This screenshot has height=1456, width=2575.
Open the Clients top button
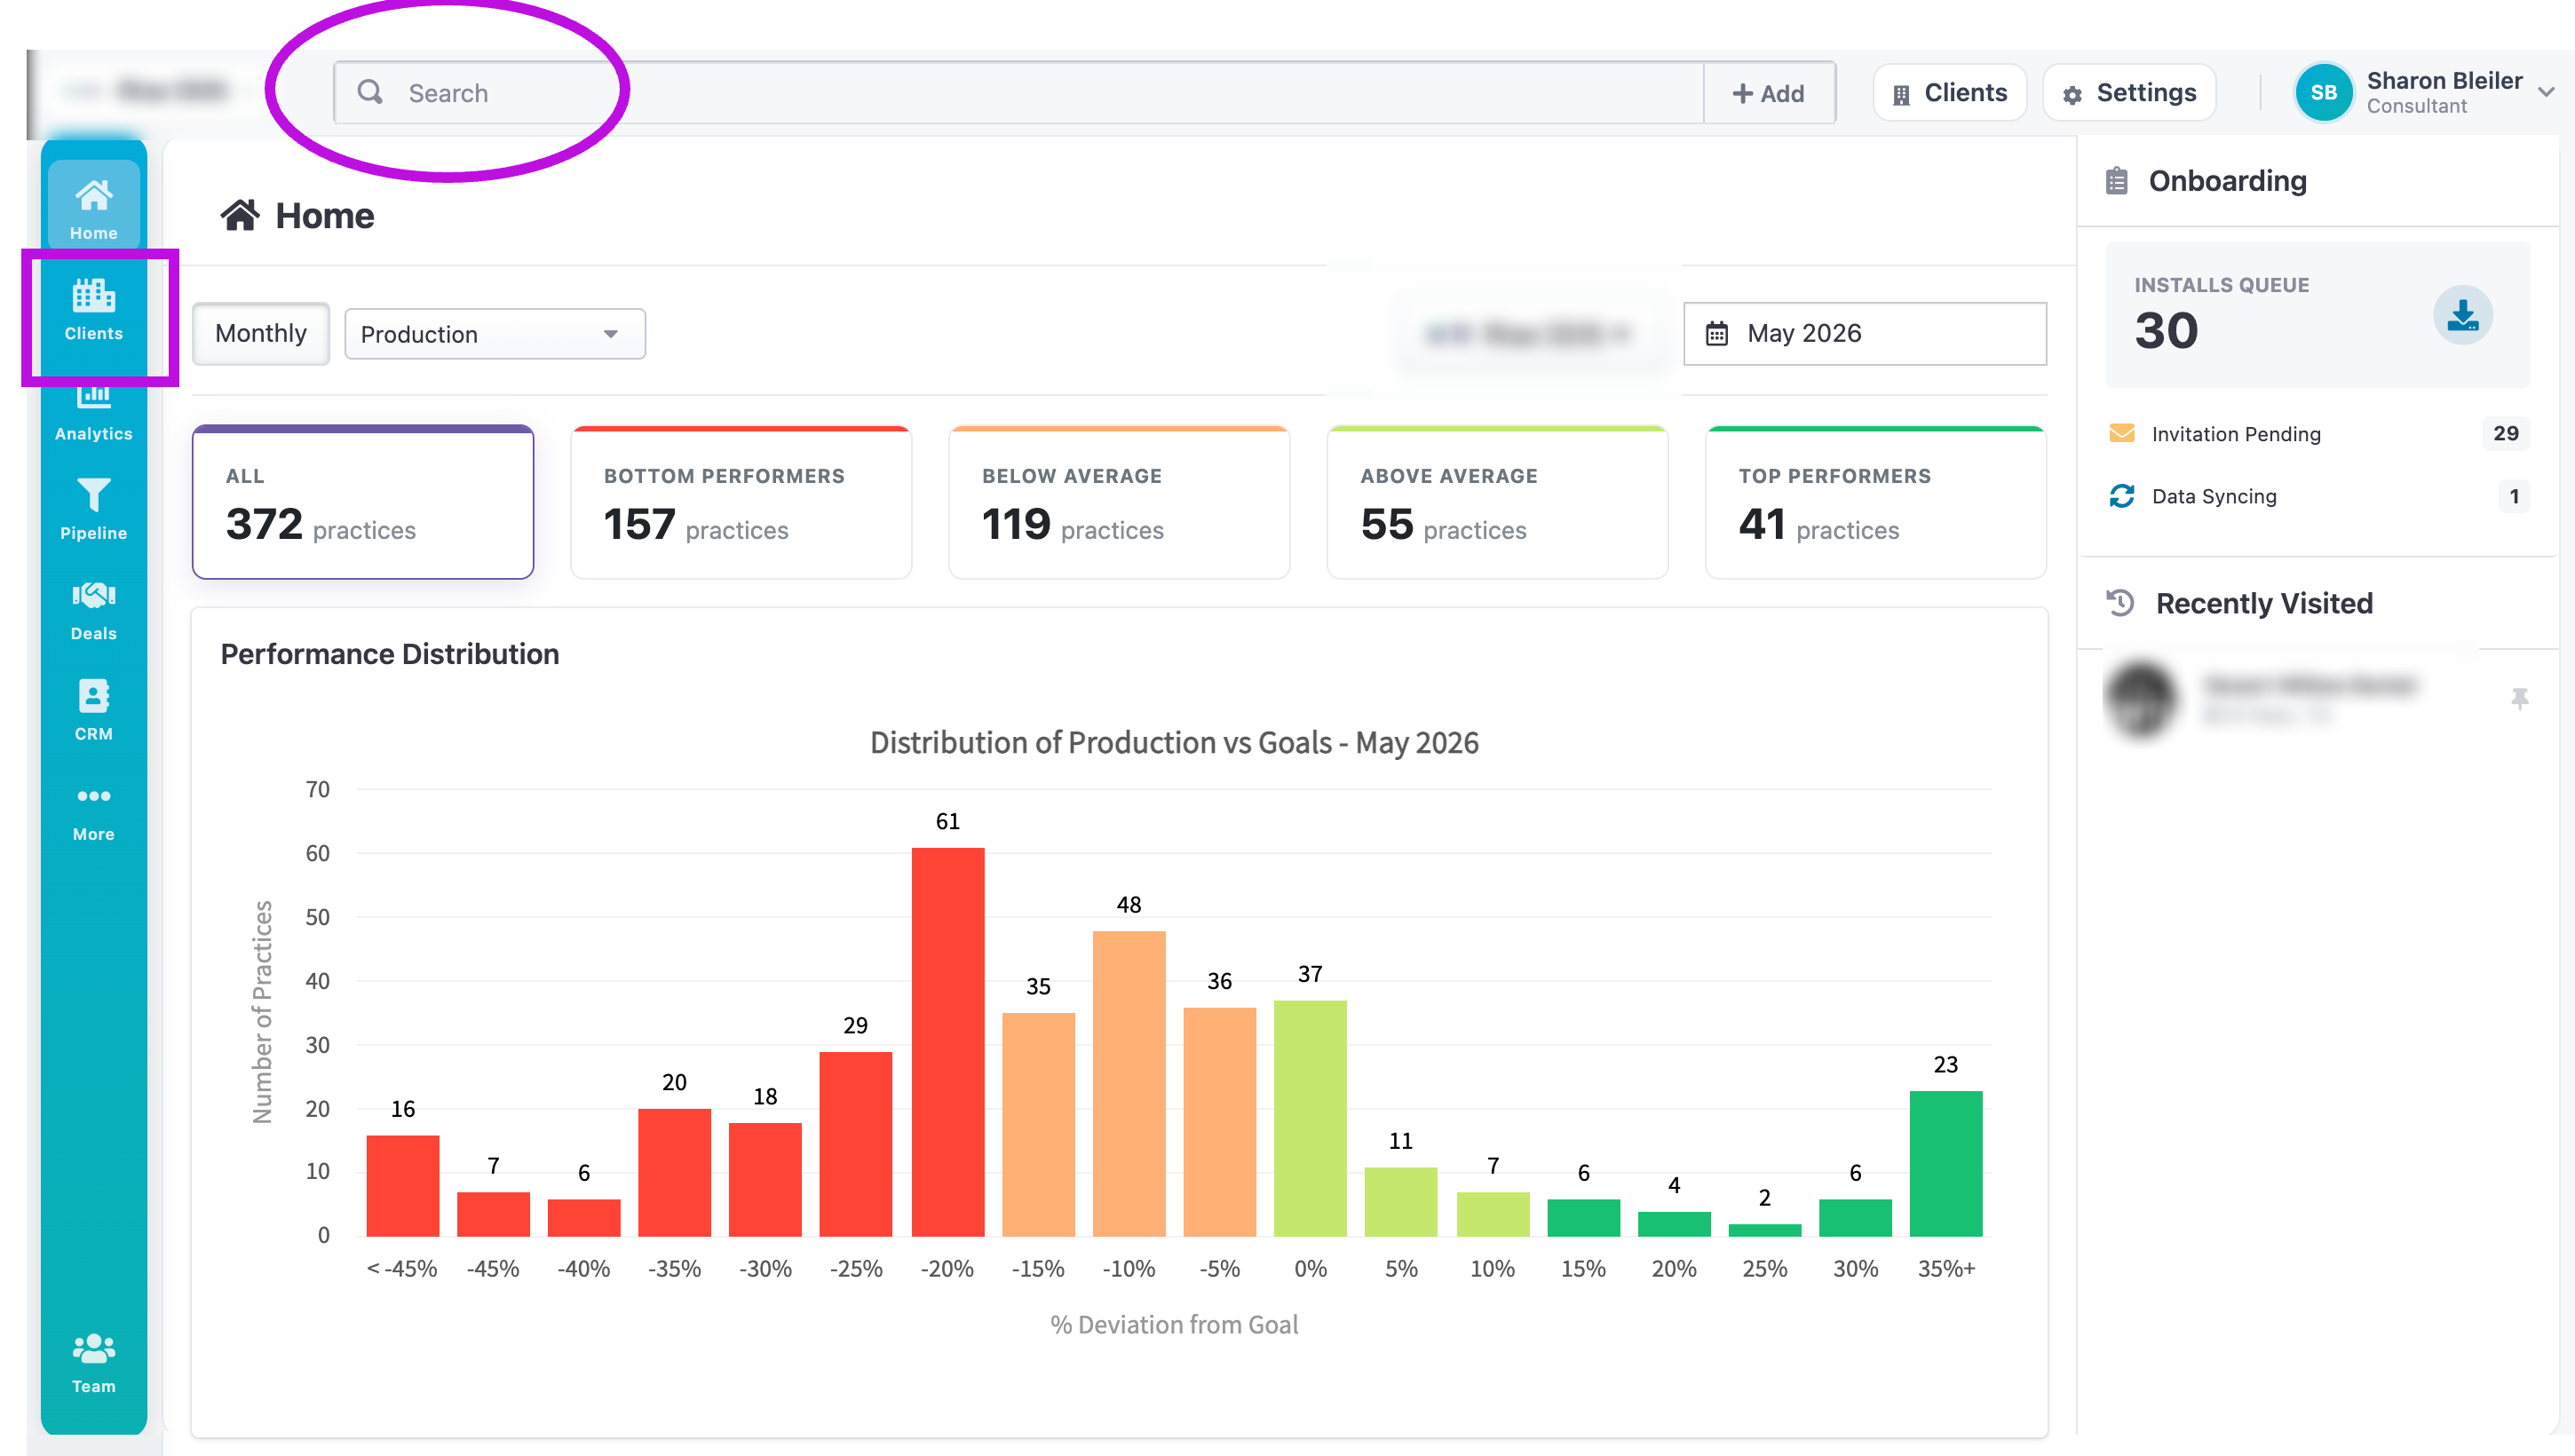pyautogui.click(x=1949, y=93)
